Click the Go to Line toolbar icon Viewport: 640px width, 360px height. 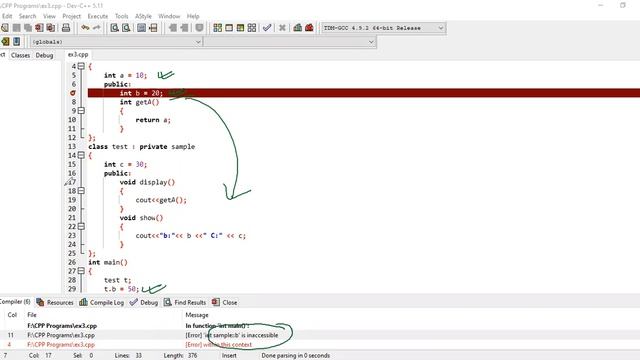click(153, 28)
